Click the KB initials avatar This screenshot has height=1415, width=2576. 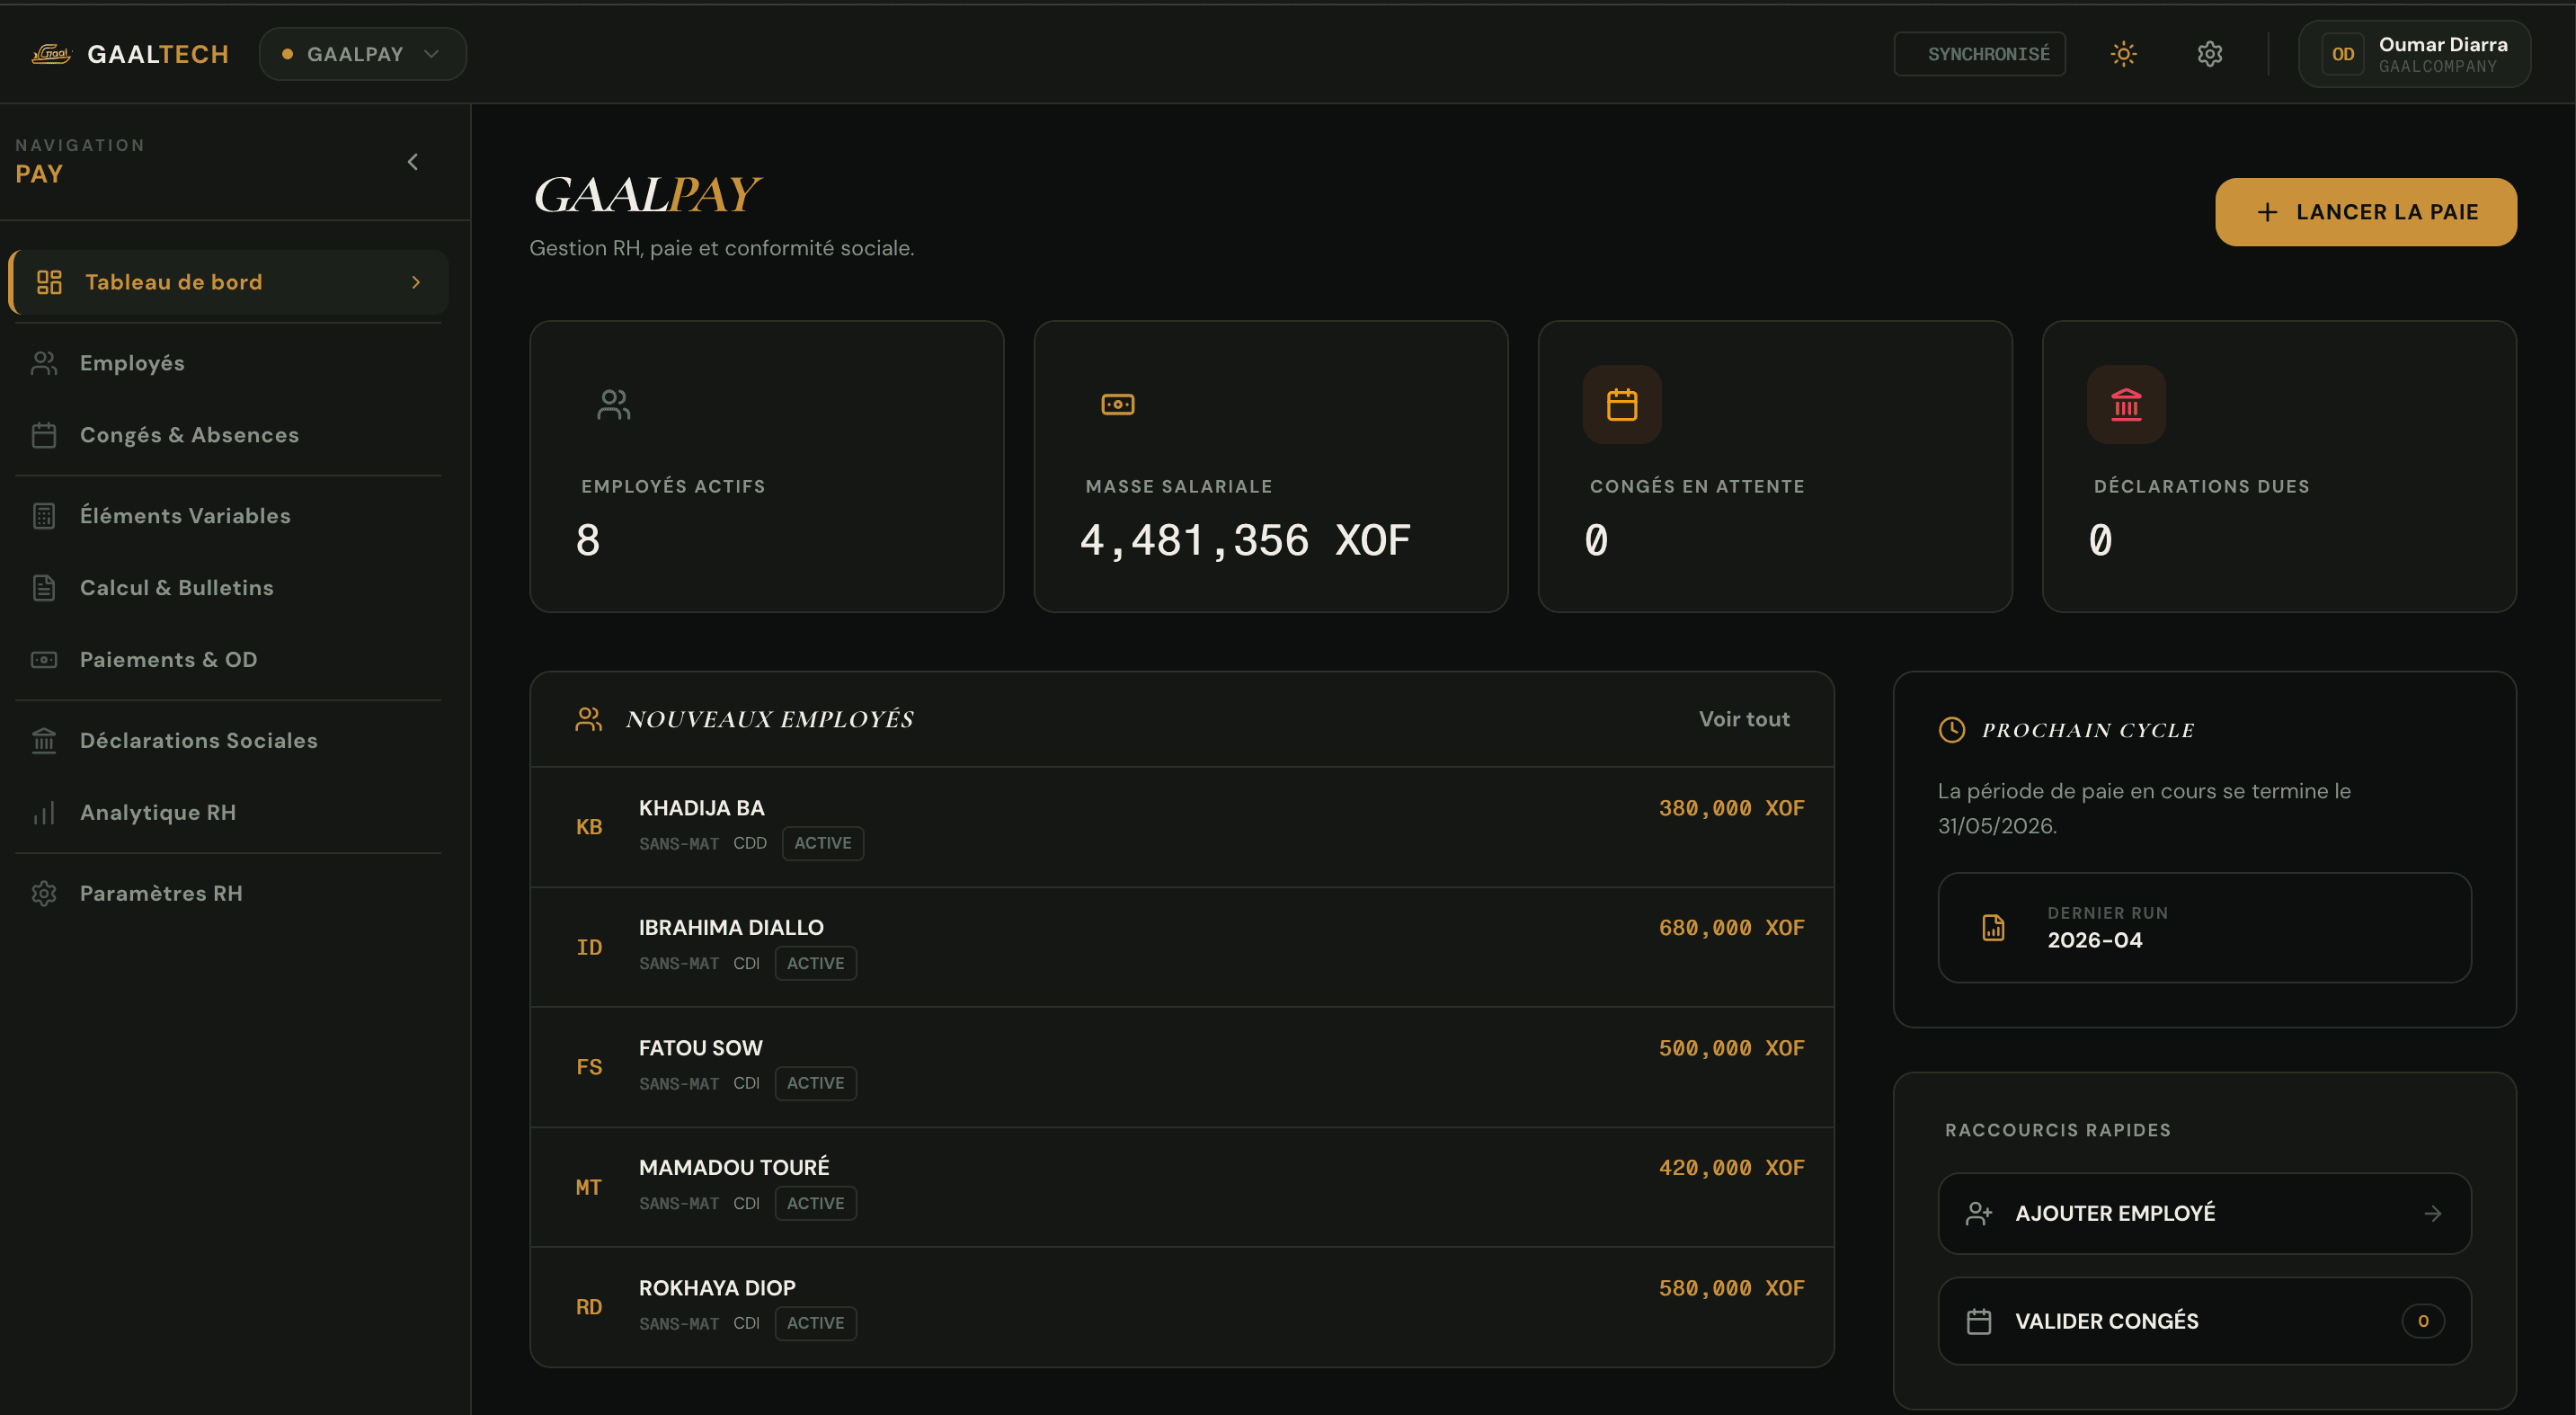(589, 827)
